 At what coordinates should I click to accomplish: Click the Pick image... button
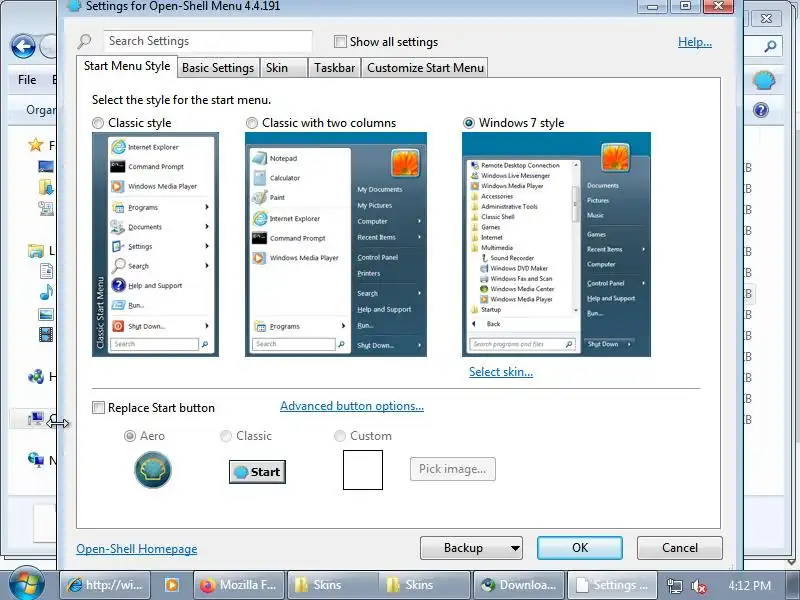coord(453,469)
